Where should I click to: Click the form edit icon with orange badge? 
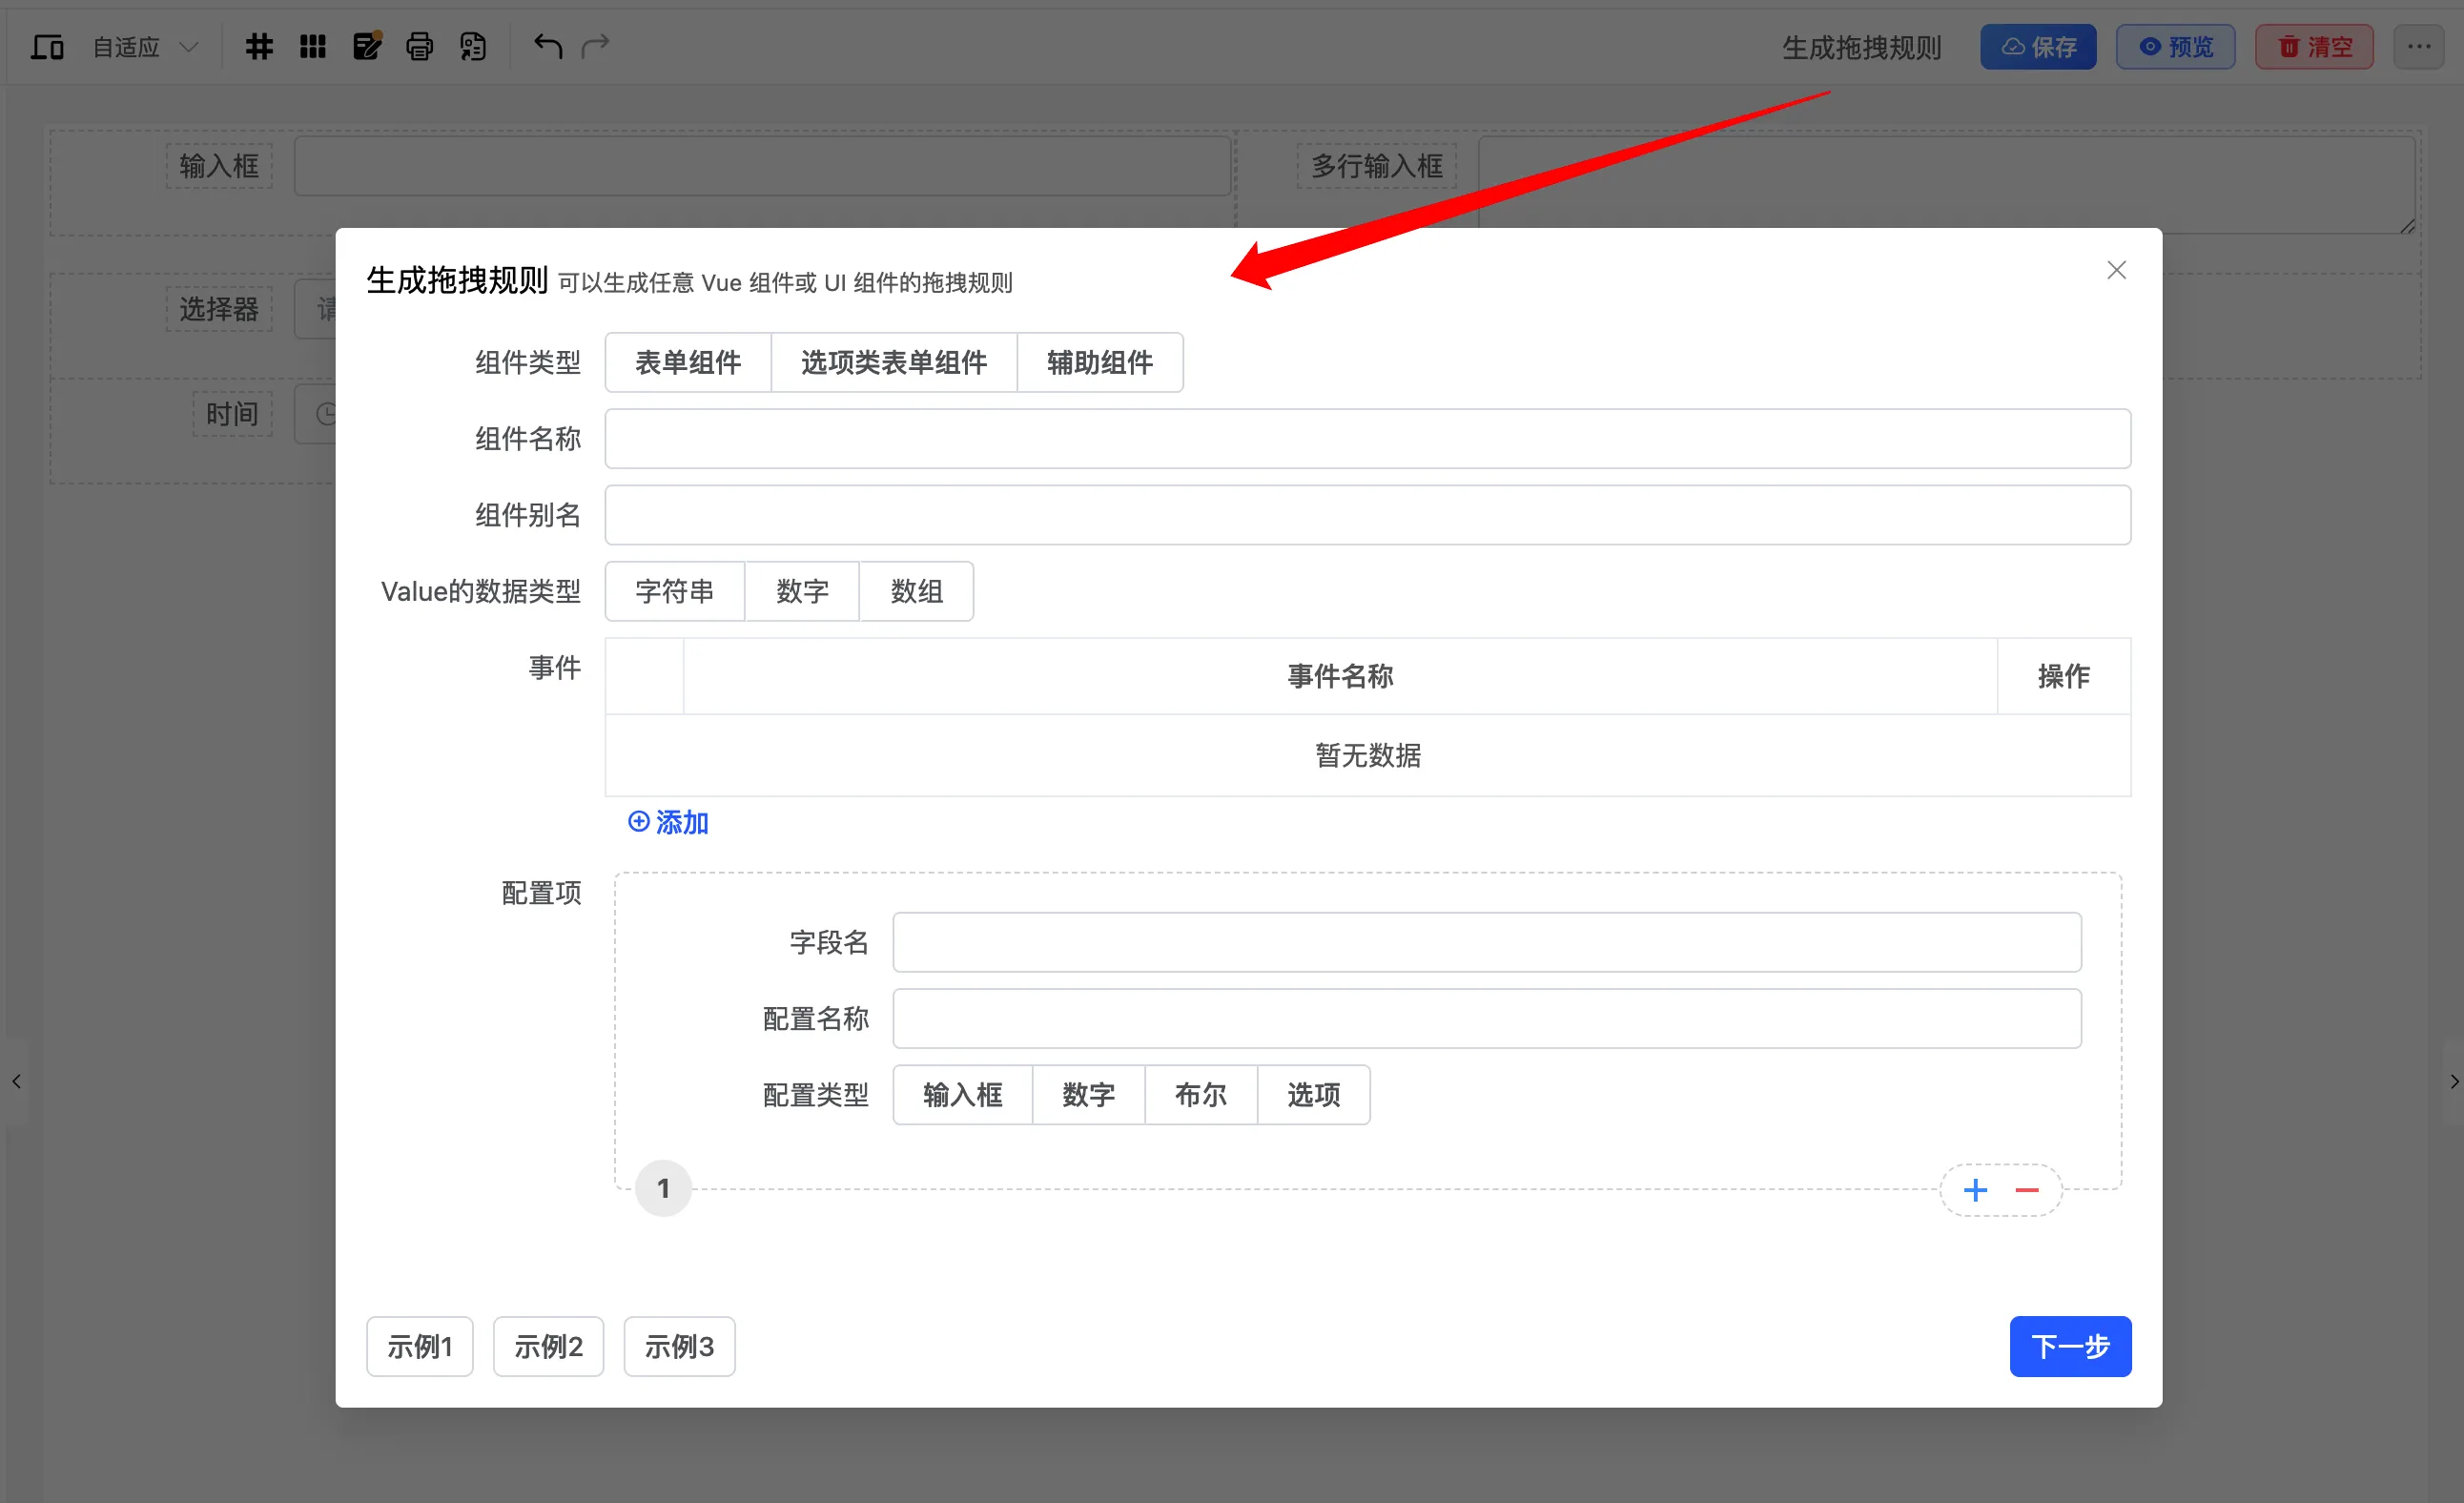(367, 46)
